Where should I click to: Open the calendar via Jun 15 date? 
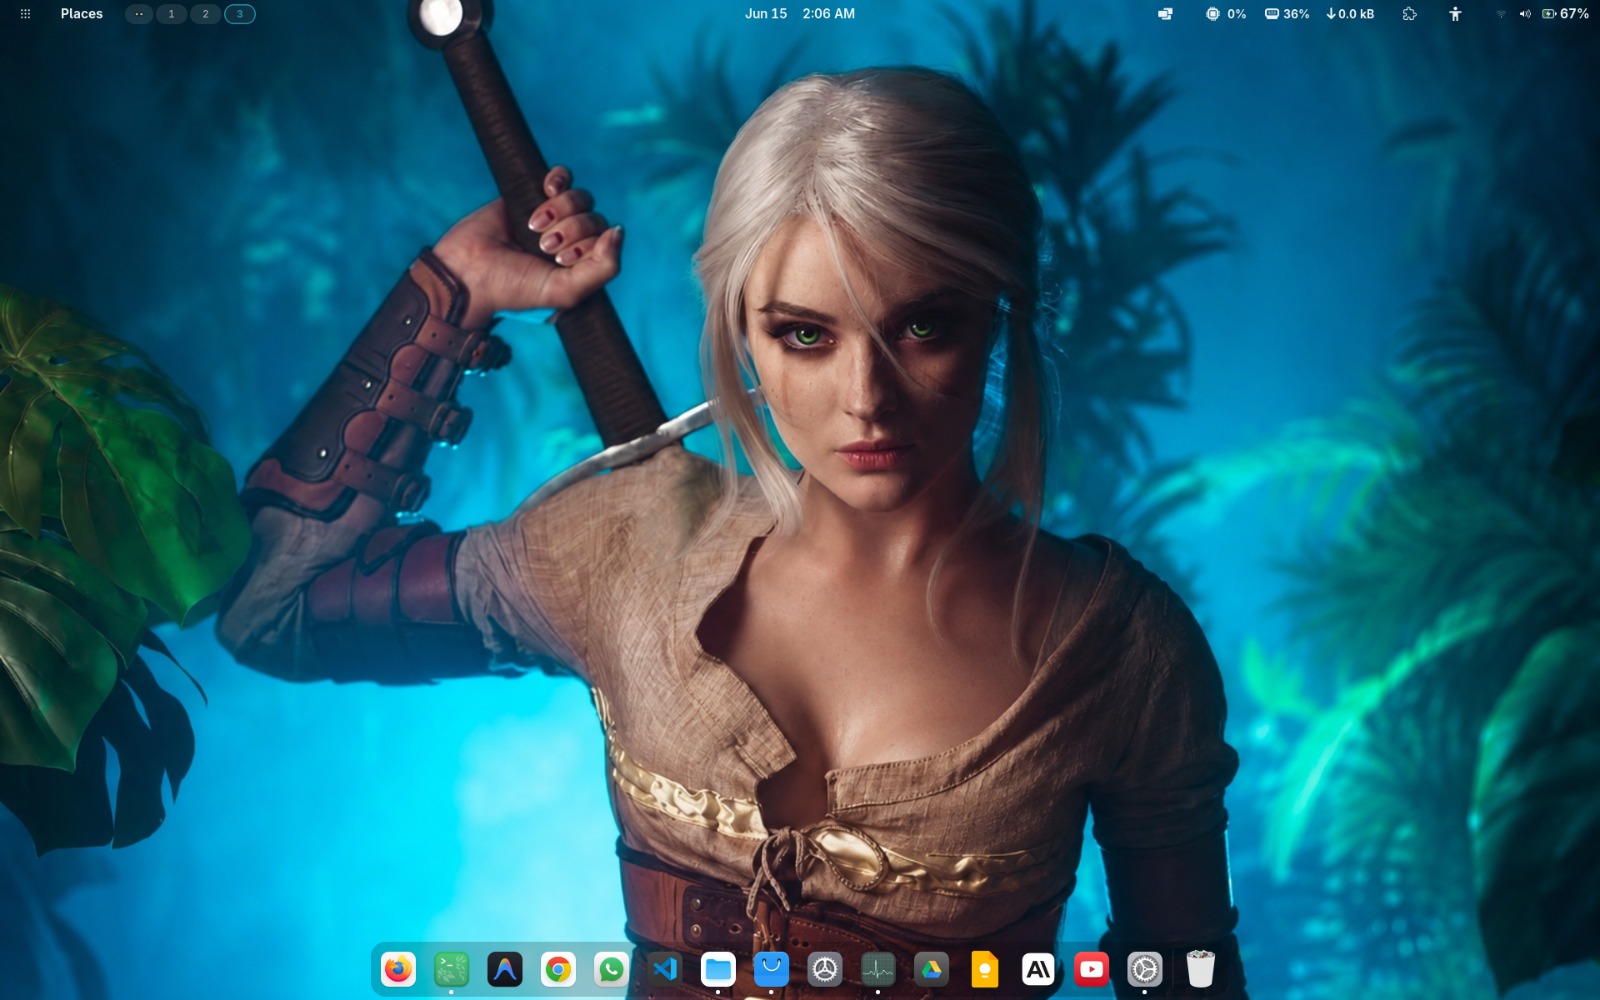(766, 14)
